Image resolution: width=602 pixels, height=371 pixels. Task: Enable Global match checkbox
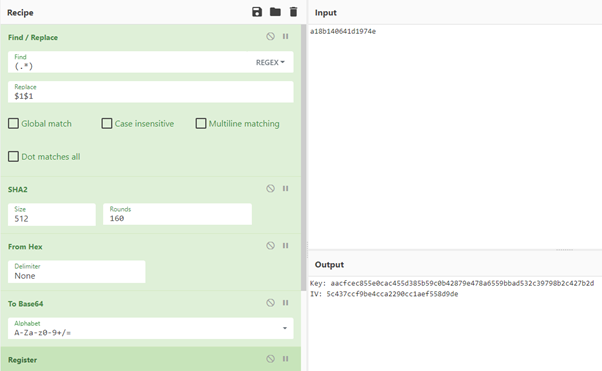[x=13, y=123]
